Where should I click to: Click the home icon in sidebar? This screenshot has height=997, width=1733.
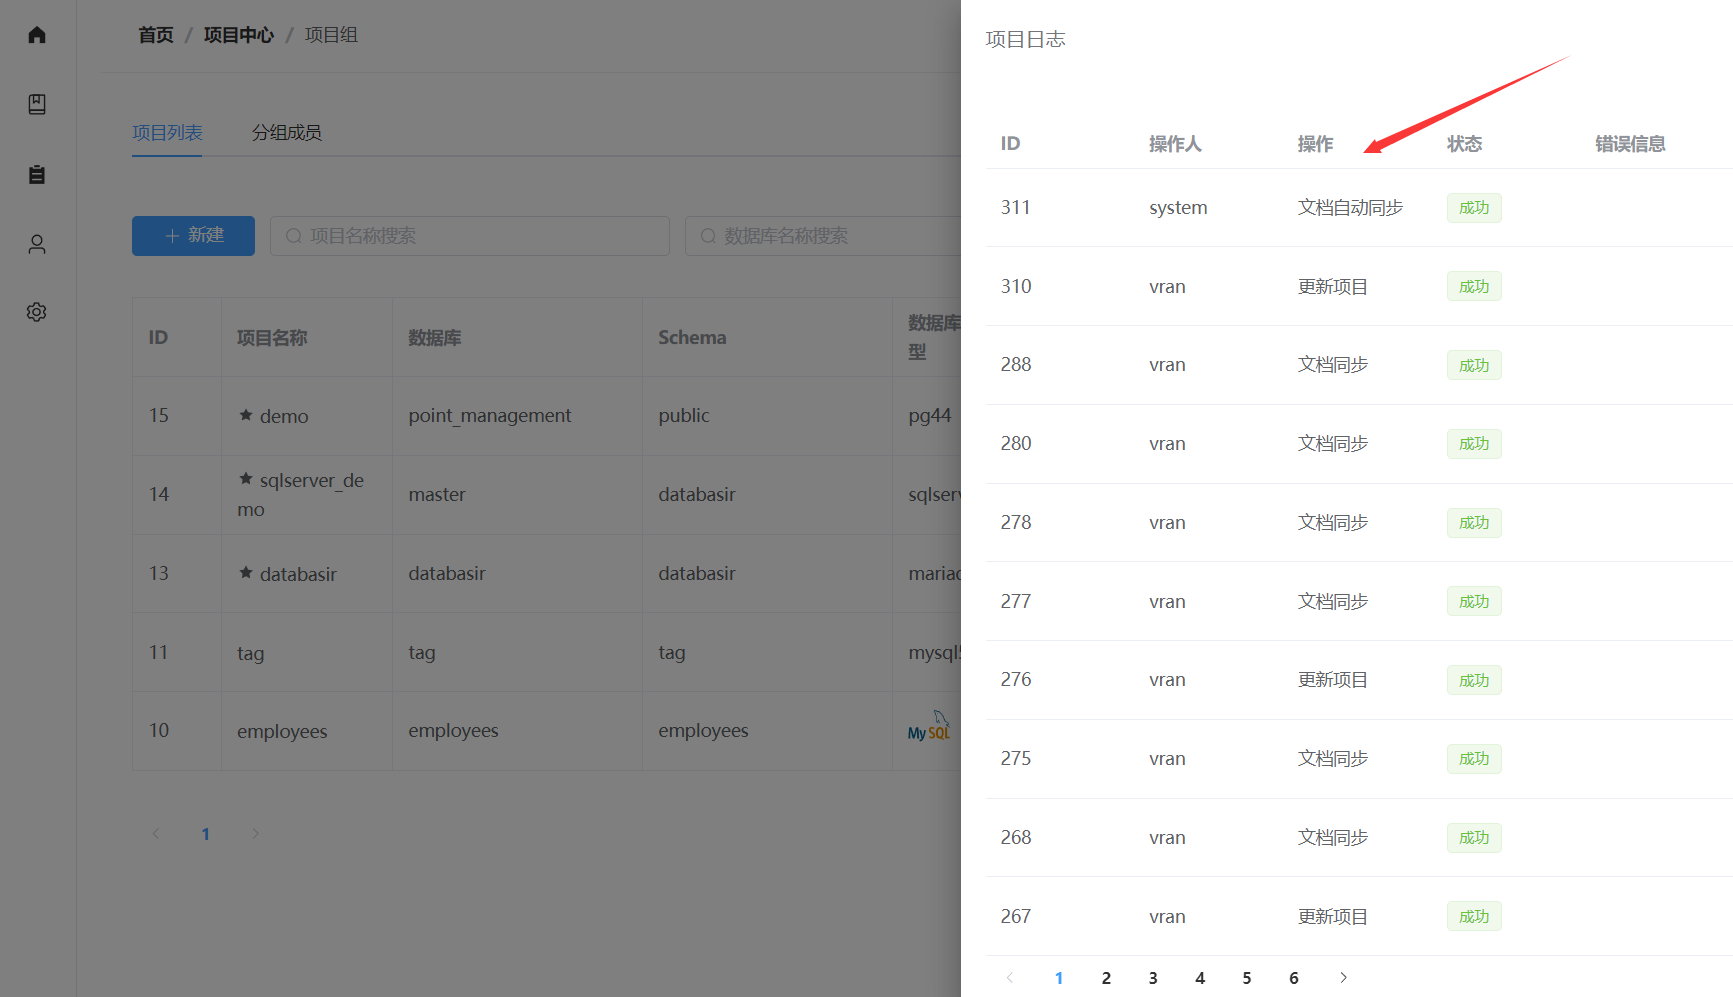tap(37, 35)
